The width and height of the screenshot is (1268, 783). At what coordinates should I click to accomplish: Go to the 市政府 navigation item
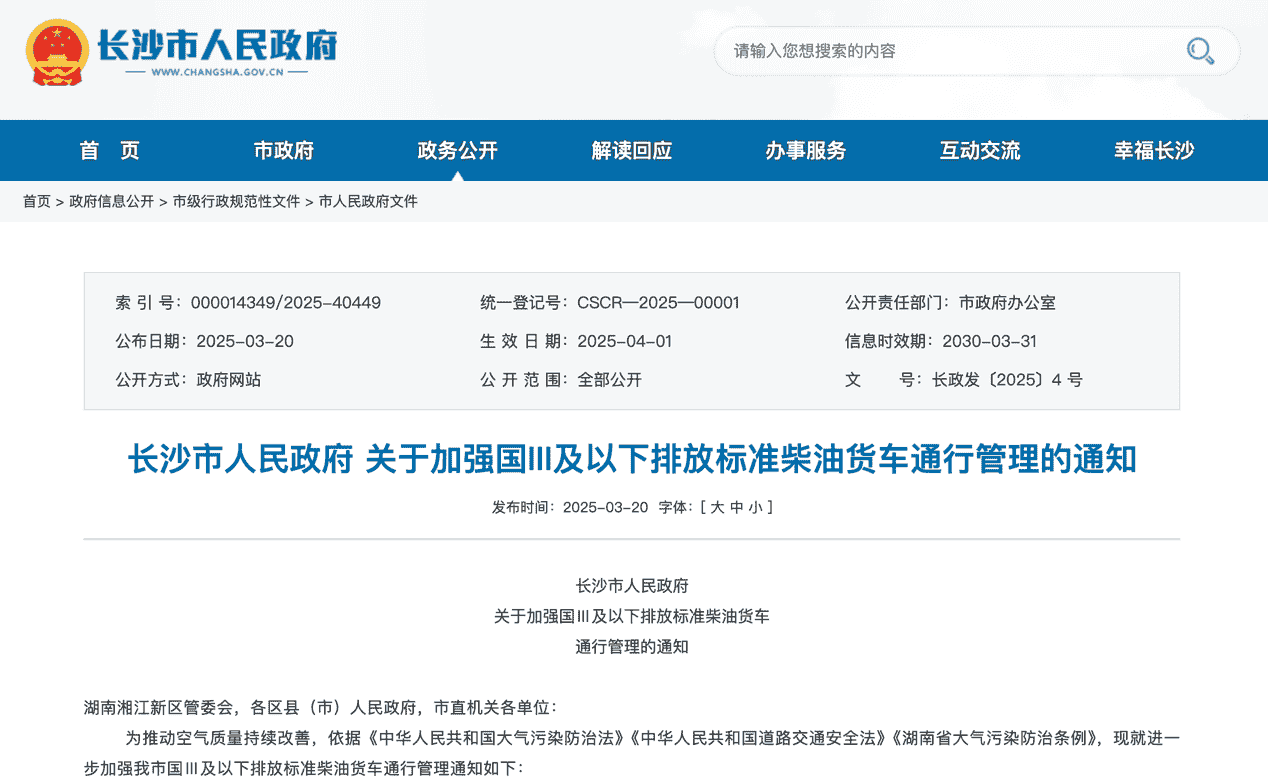(x=283, y=151)
